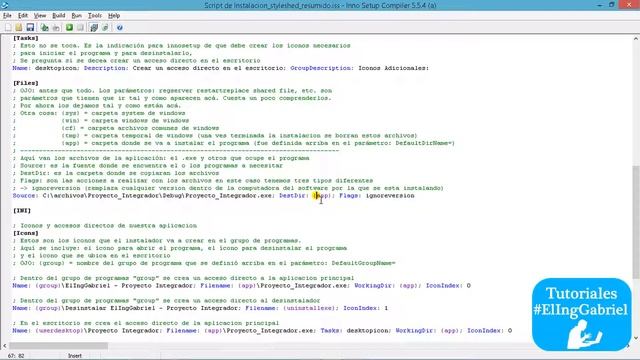Open Help using the question mark icon
640x360 pixels.
coord(120,27)
